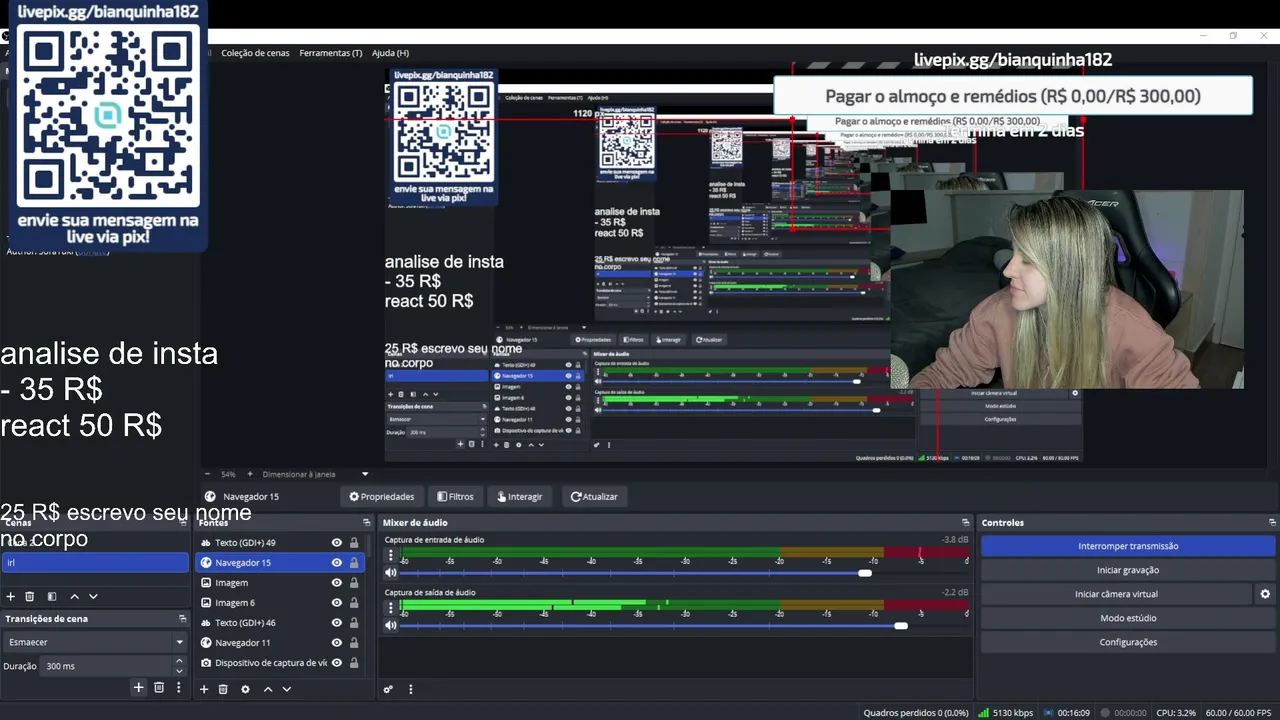The image size is (1280, 720).
Task: Zoom in the preview with plus
Action: (x=250, y=474)
